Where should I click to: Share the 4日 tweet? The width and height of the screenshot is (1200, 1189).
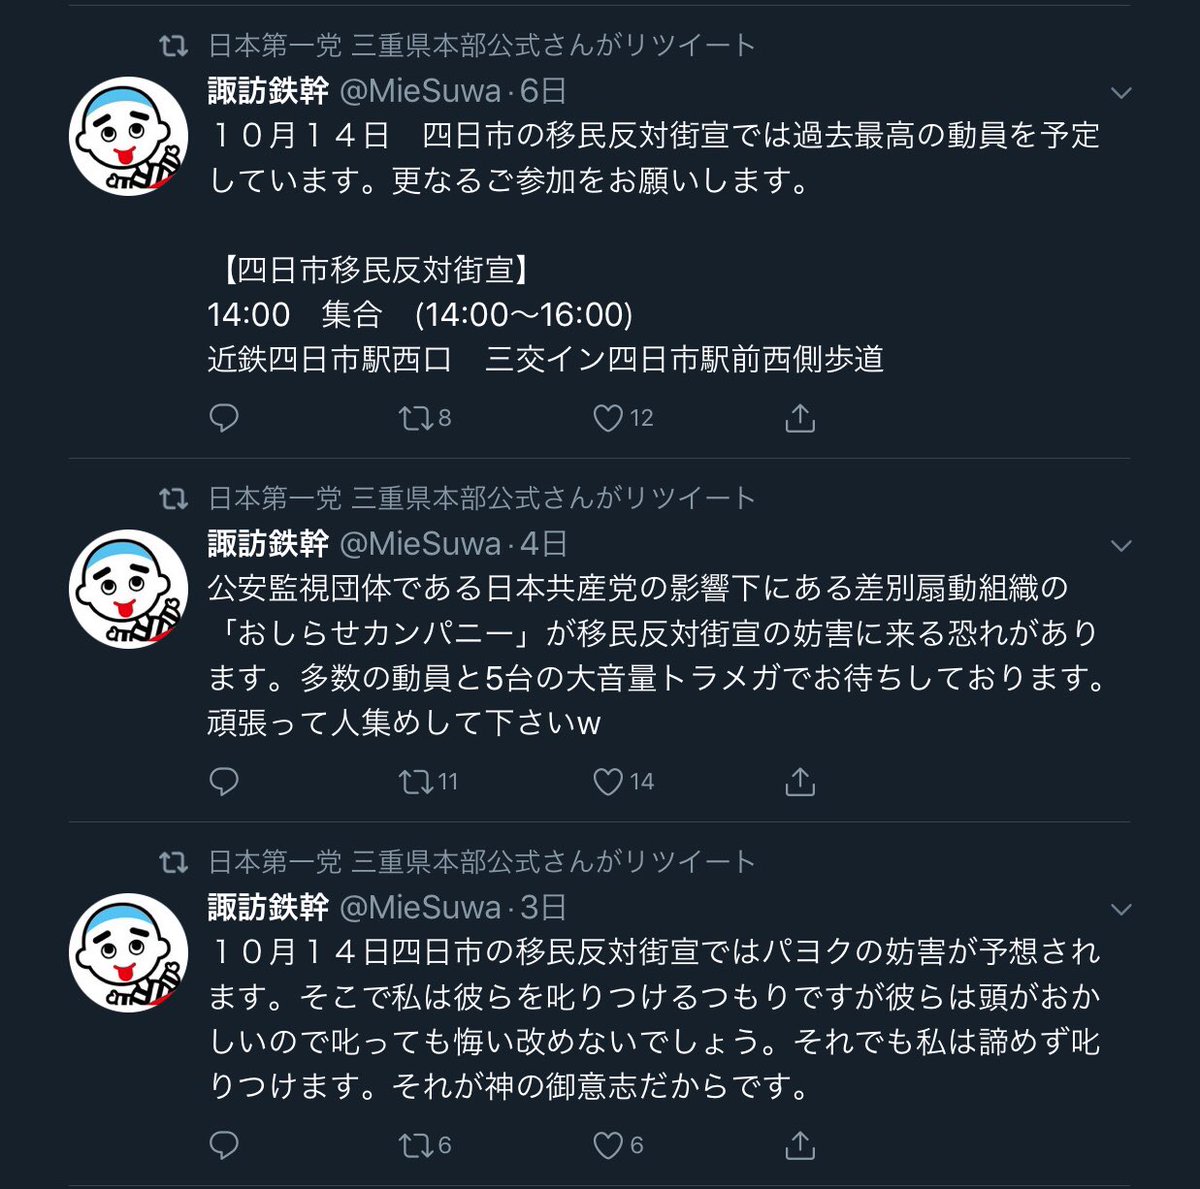800,782
